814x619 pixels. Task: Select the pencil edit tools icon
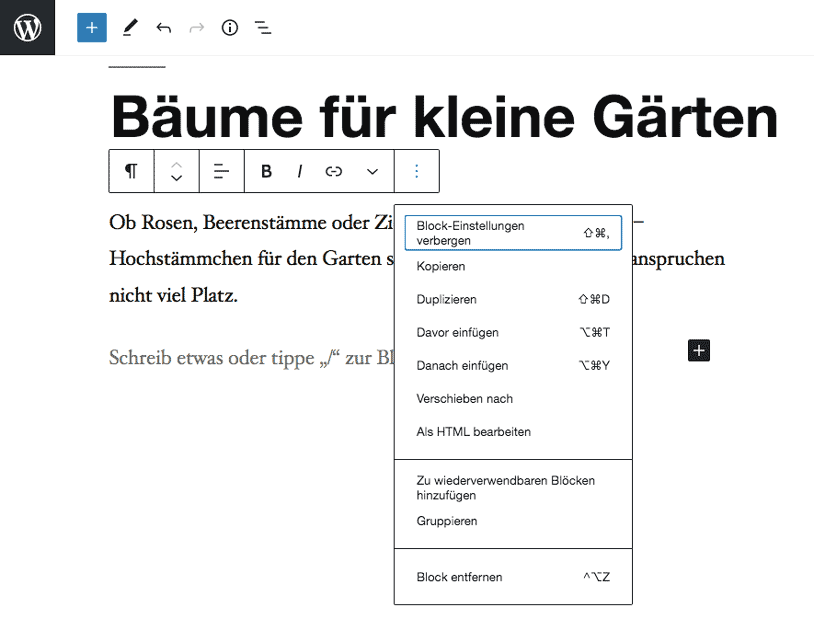130,28
